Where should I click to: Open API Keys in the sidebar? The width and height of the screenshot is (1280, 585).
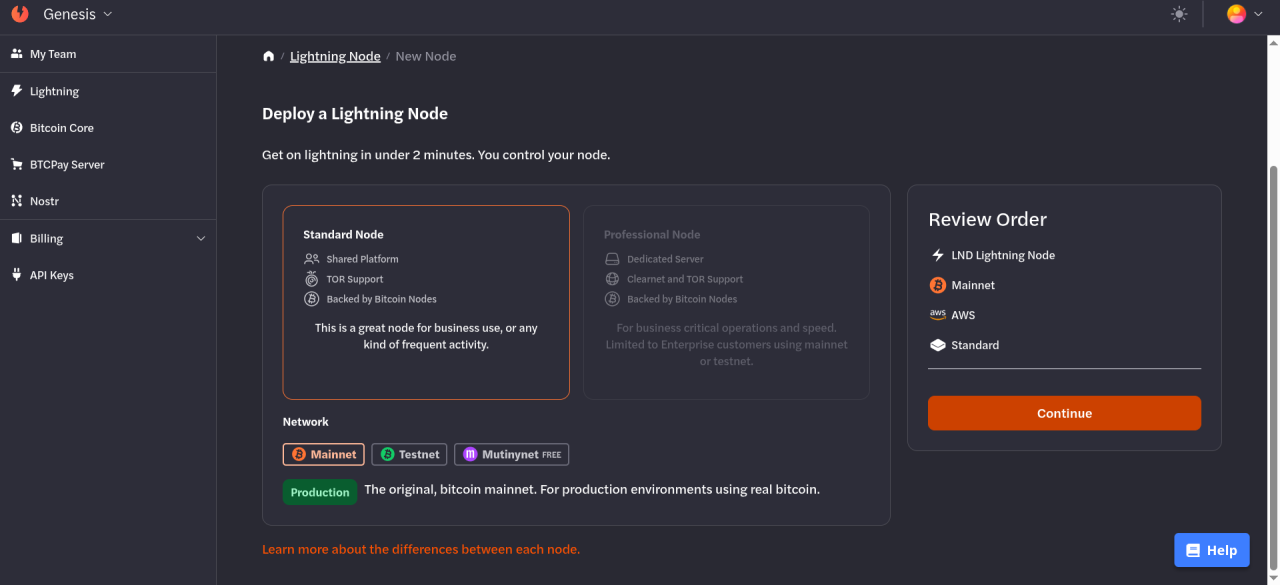pyautogui.click(x=108, y=275)
